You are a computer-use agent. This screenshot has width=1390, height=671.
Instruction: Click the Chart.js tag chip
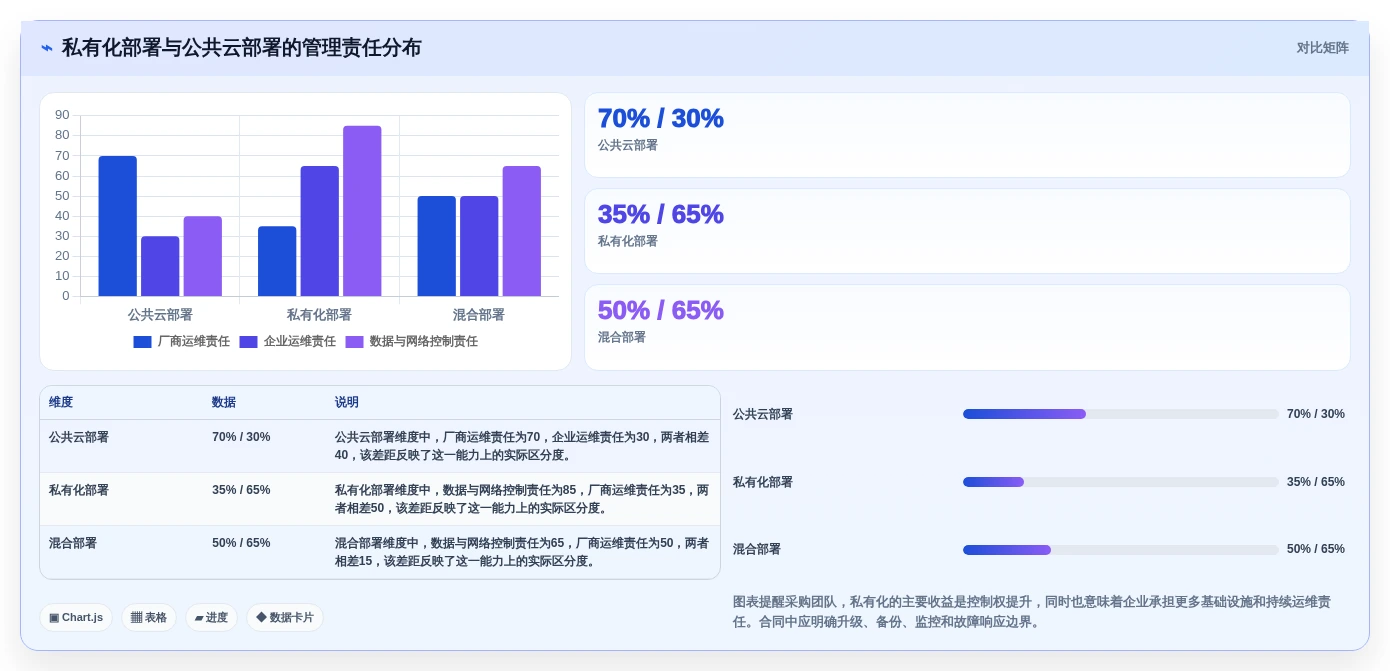click(x=76, y=618)
